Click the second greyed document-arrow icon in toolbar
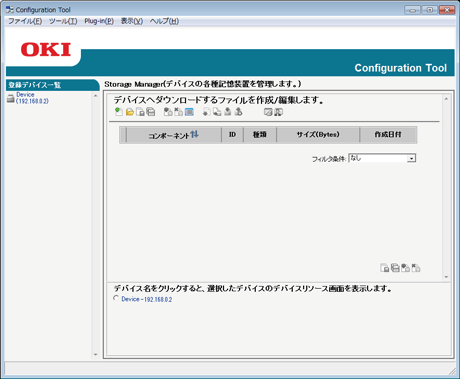 click(217, 112)
